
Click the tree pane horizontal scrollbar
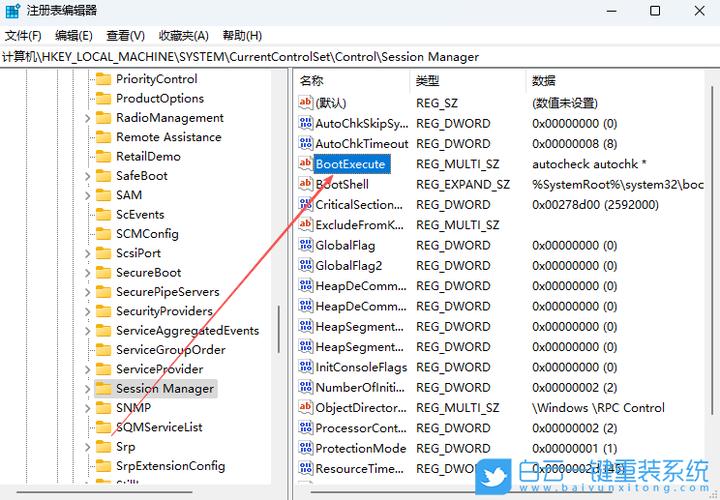click(105, 492)
